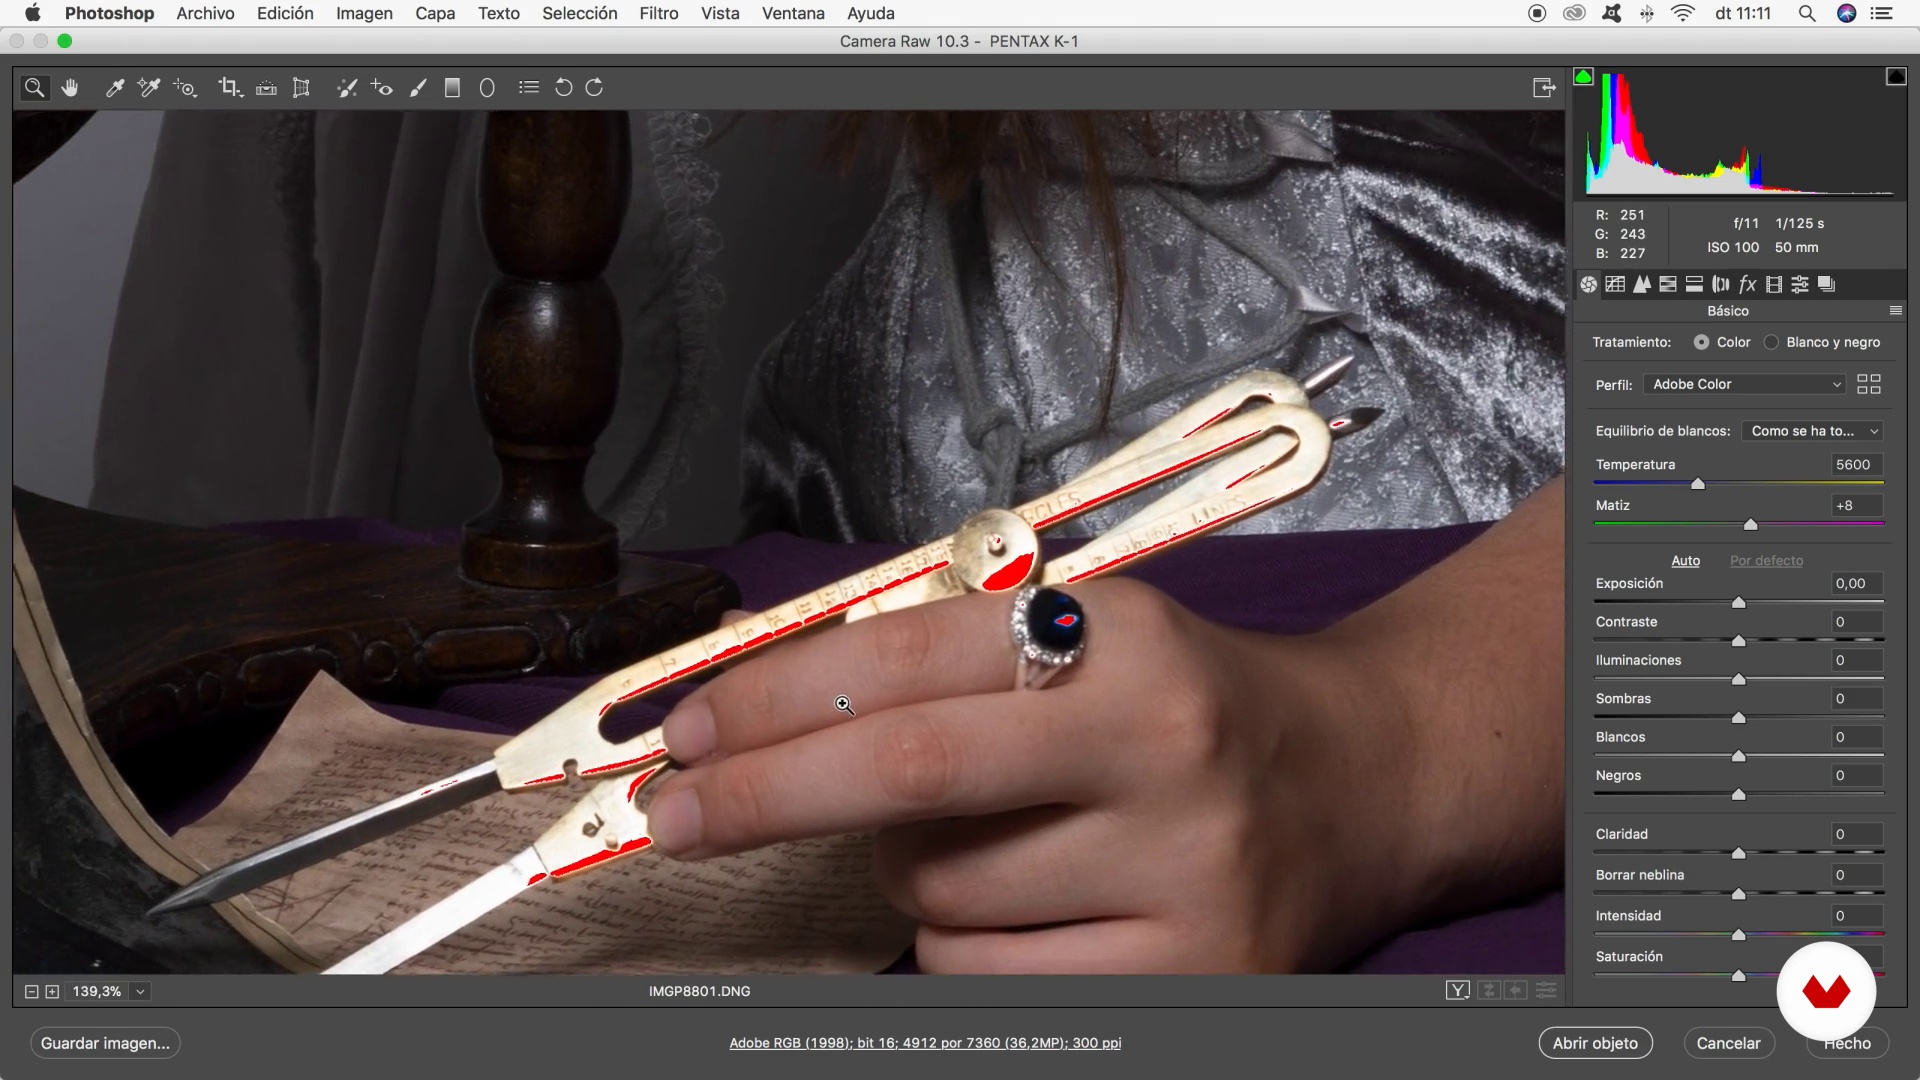
Task: Open the Detail panel (mountains icon)
Action: pos(1642,285)
